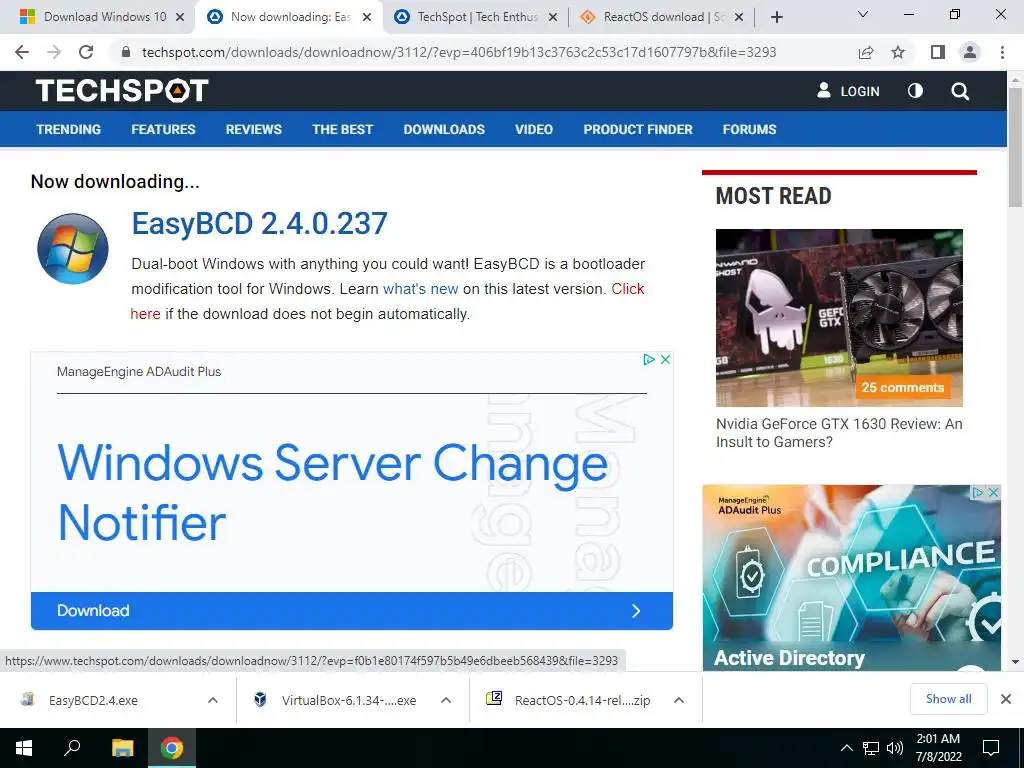Open the tab search dropdown arrow
The width and height of the screenshot is (1024, 768).
pyautogui.click(x=863, y=14)
